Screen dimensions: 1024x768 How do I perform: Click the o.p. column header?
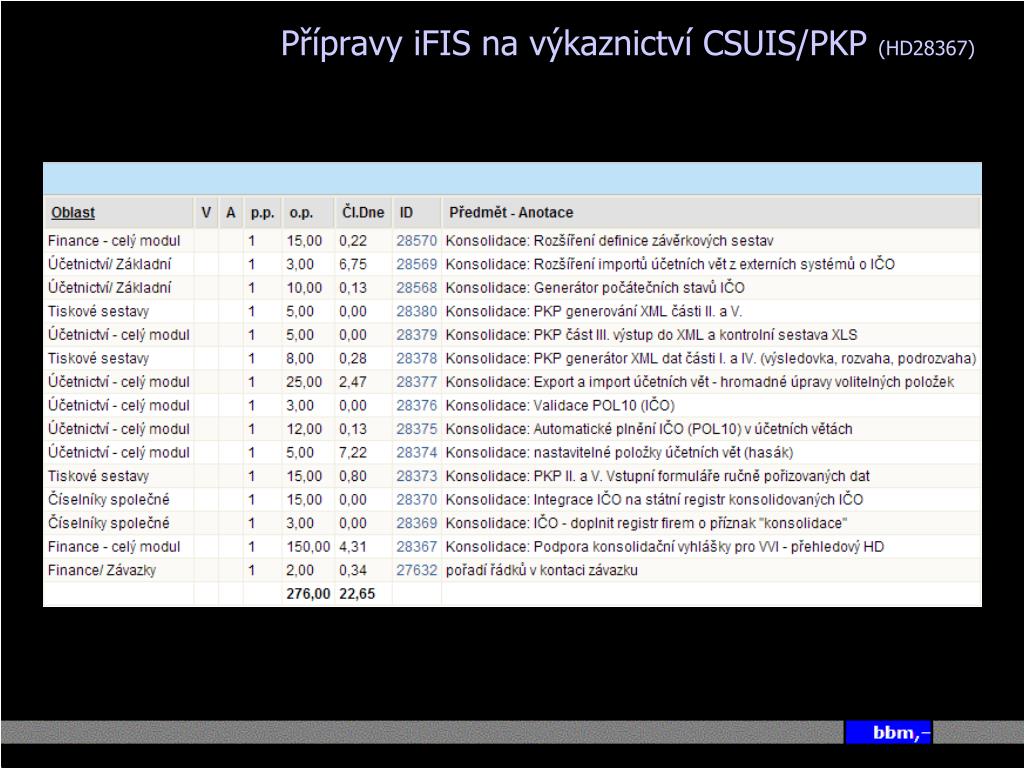point(301,214)
